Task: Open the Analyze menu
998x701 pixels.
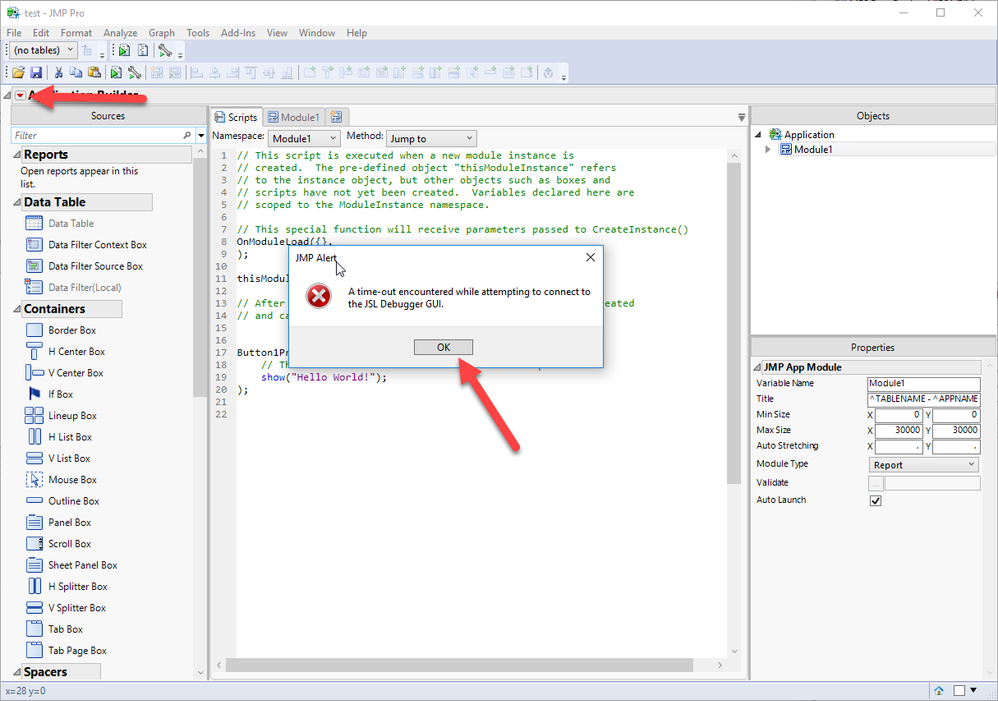Action: [120, 32]
